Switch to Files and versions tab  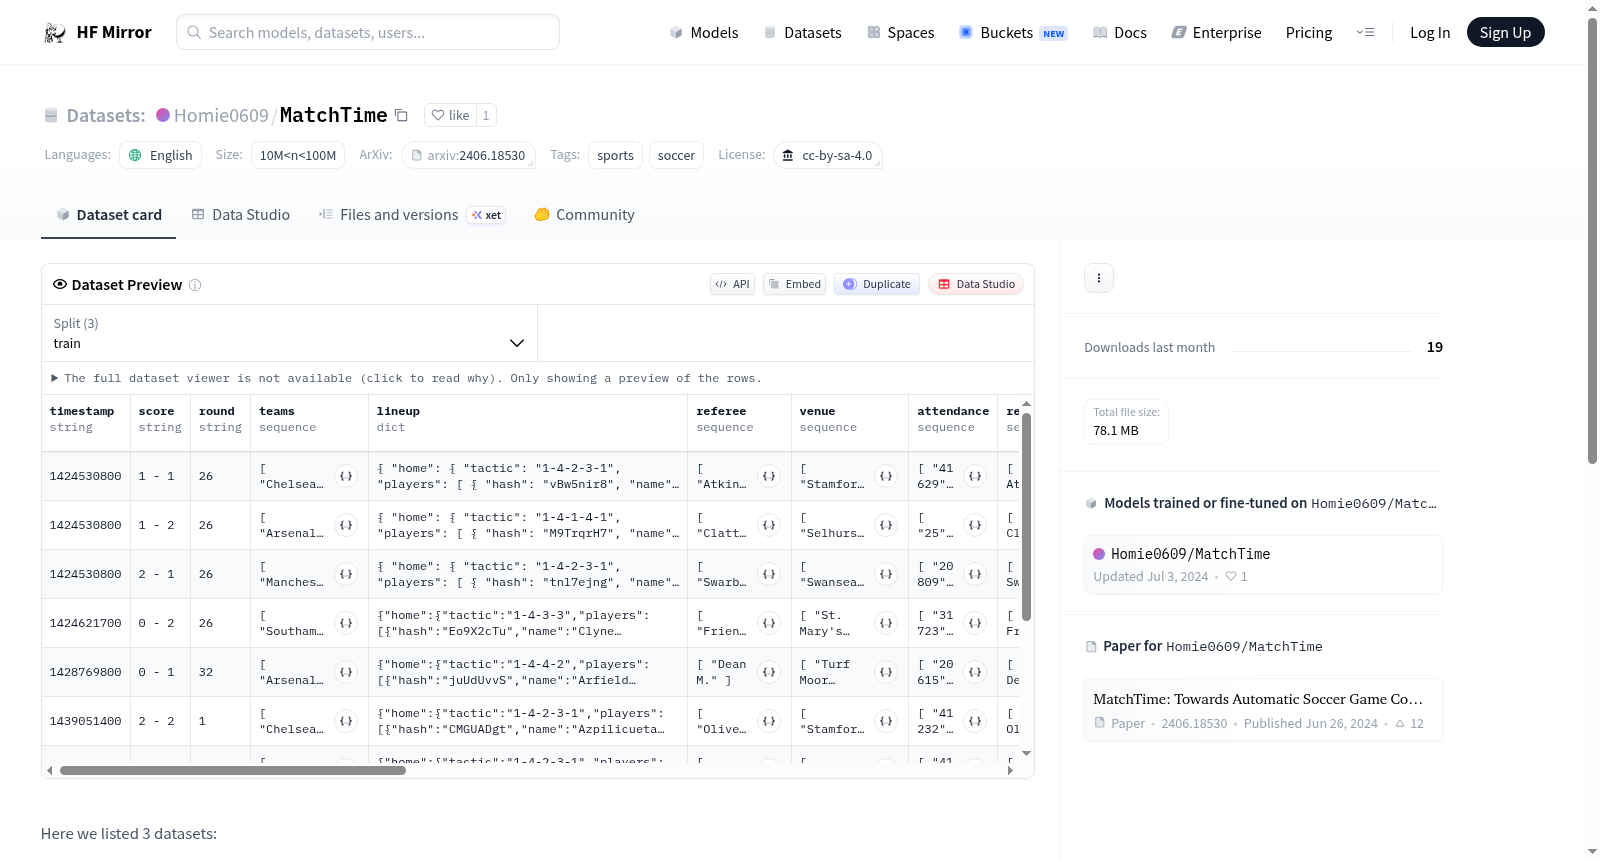(411, 215)
